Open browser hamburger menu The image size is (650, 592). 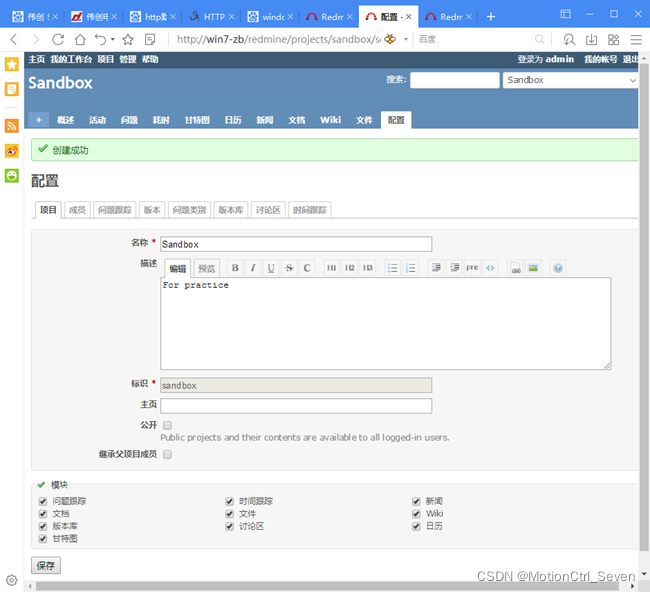pos(636,39)
